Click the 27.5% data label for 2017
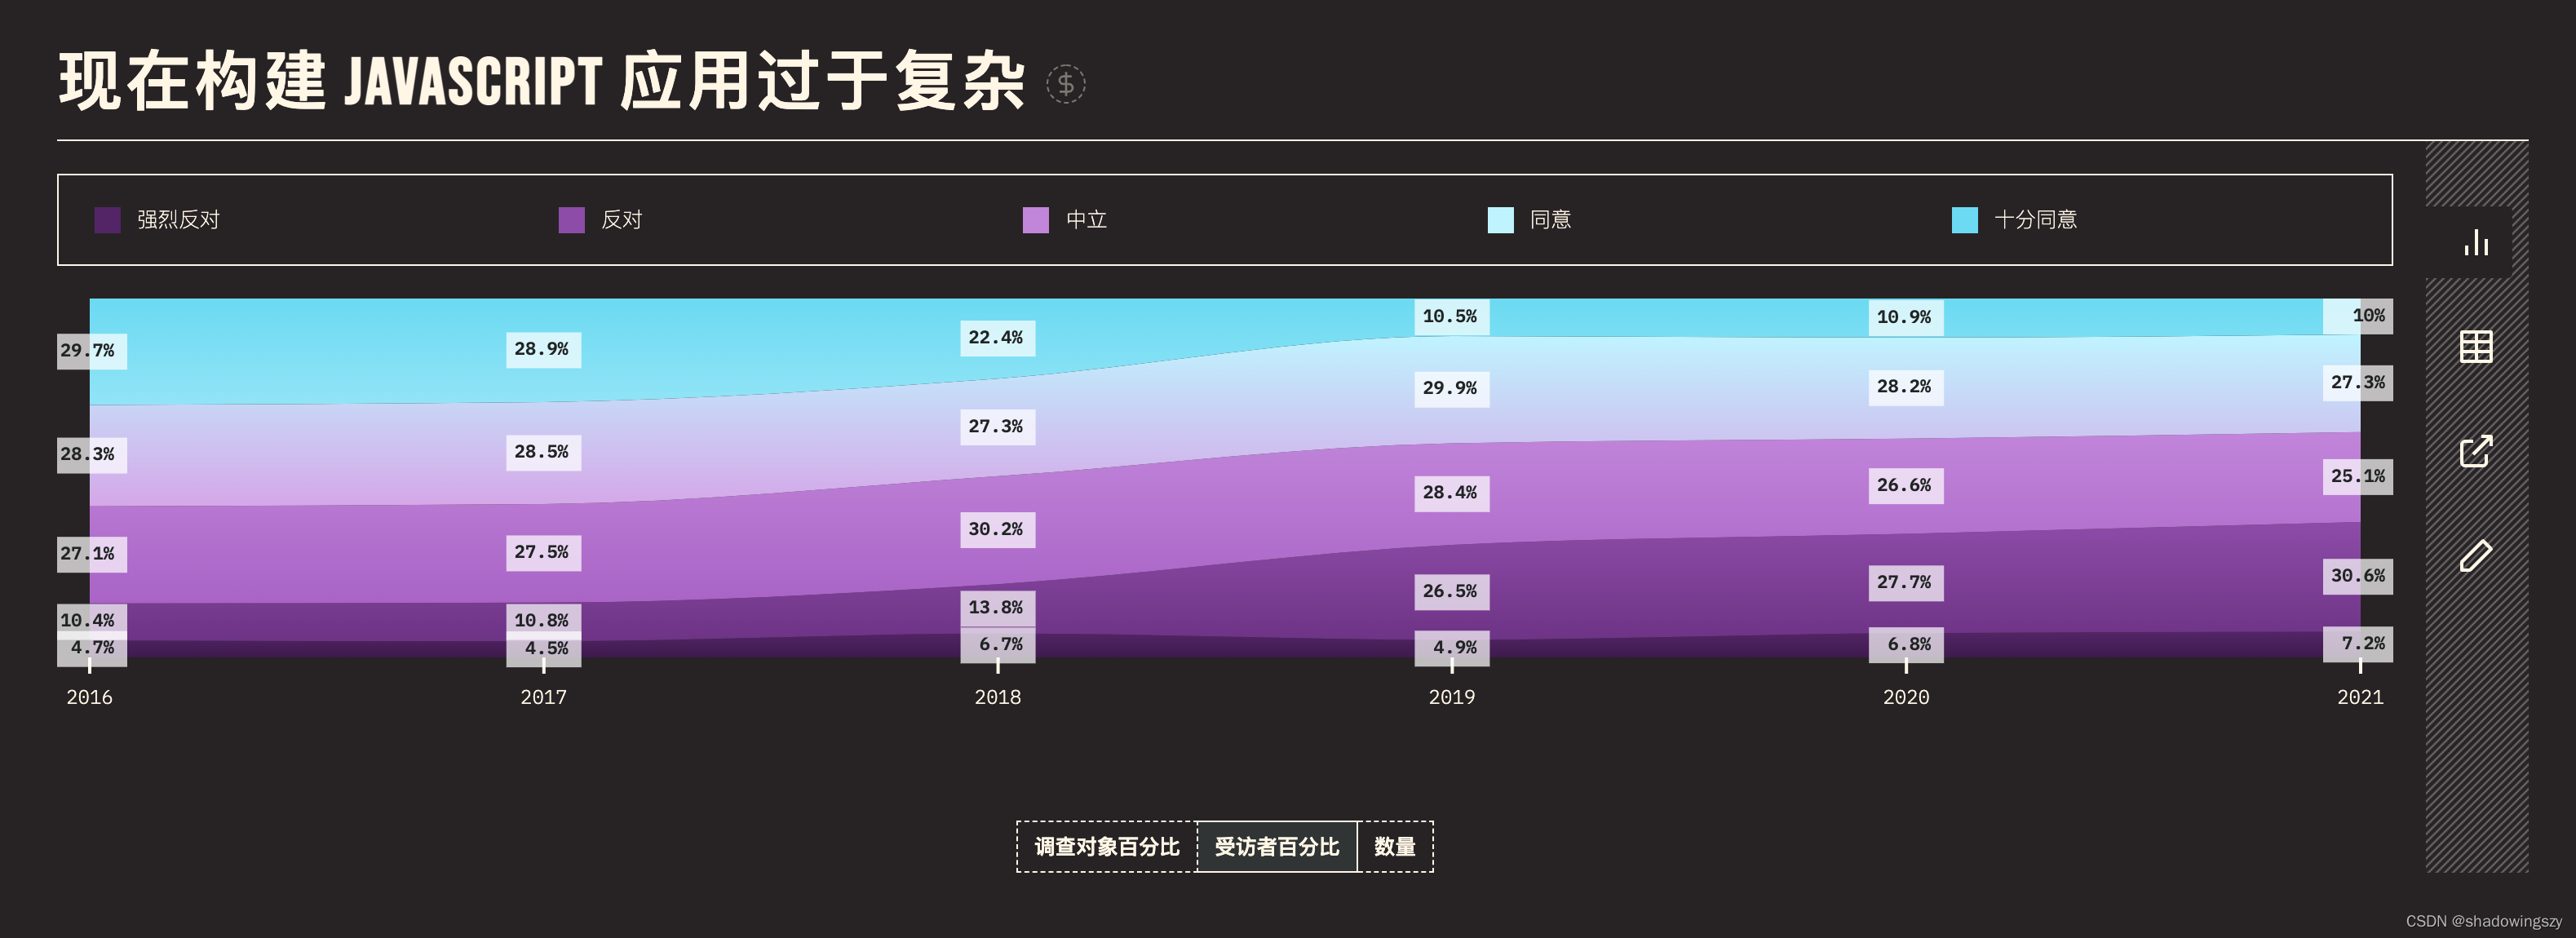This screenshot has height=938, width=2576. coord(543,552)
